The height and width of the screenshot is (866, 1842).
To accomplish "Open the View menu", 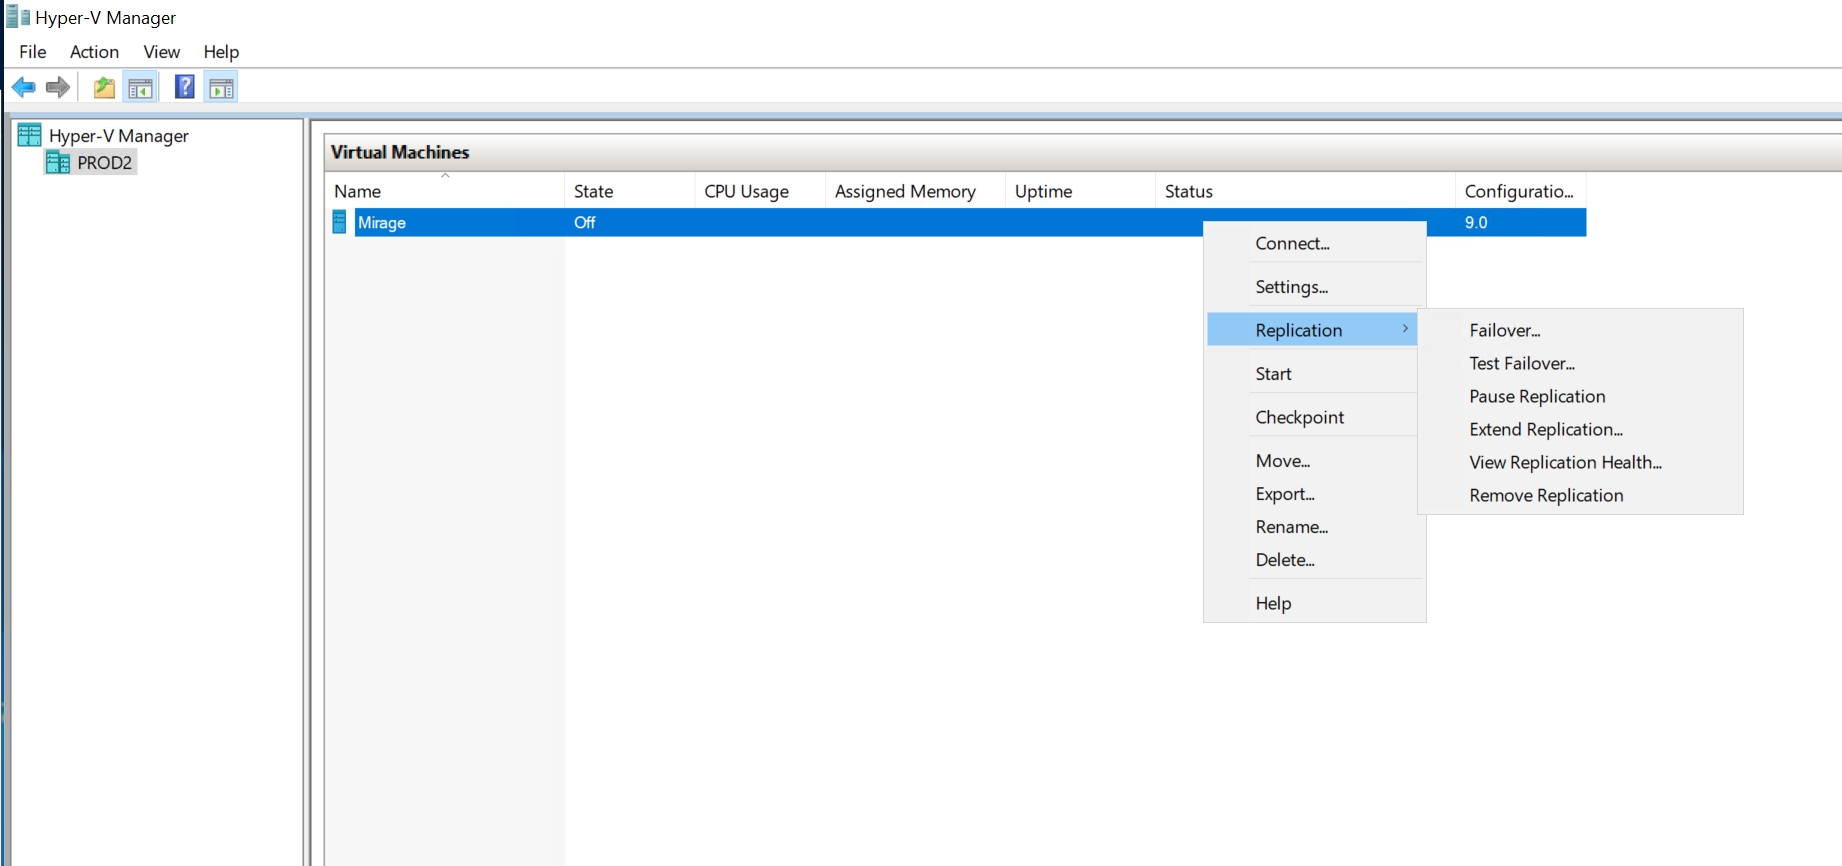I will [x=161, y=52].
